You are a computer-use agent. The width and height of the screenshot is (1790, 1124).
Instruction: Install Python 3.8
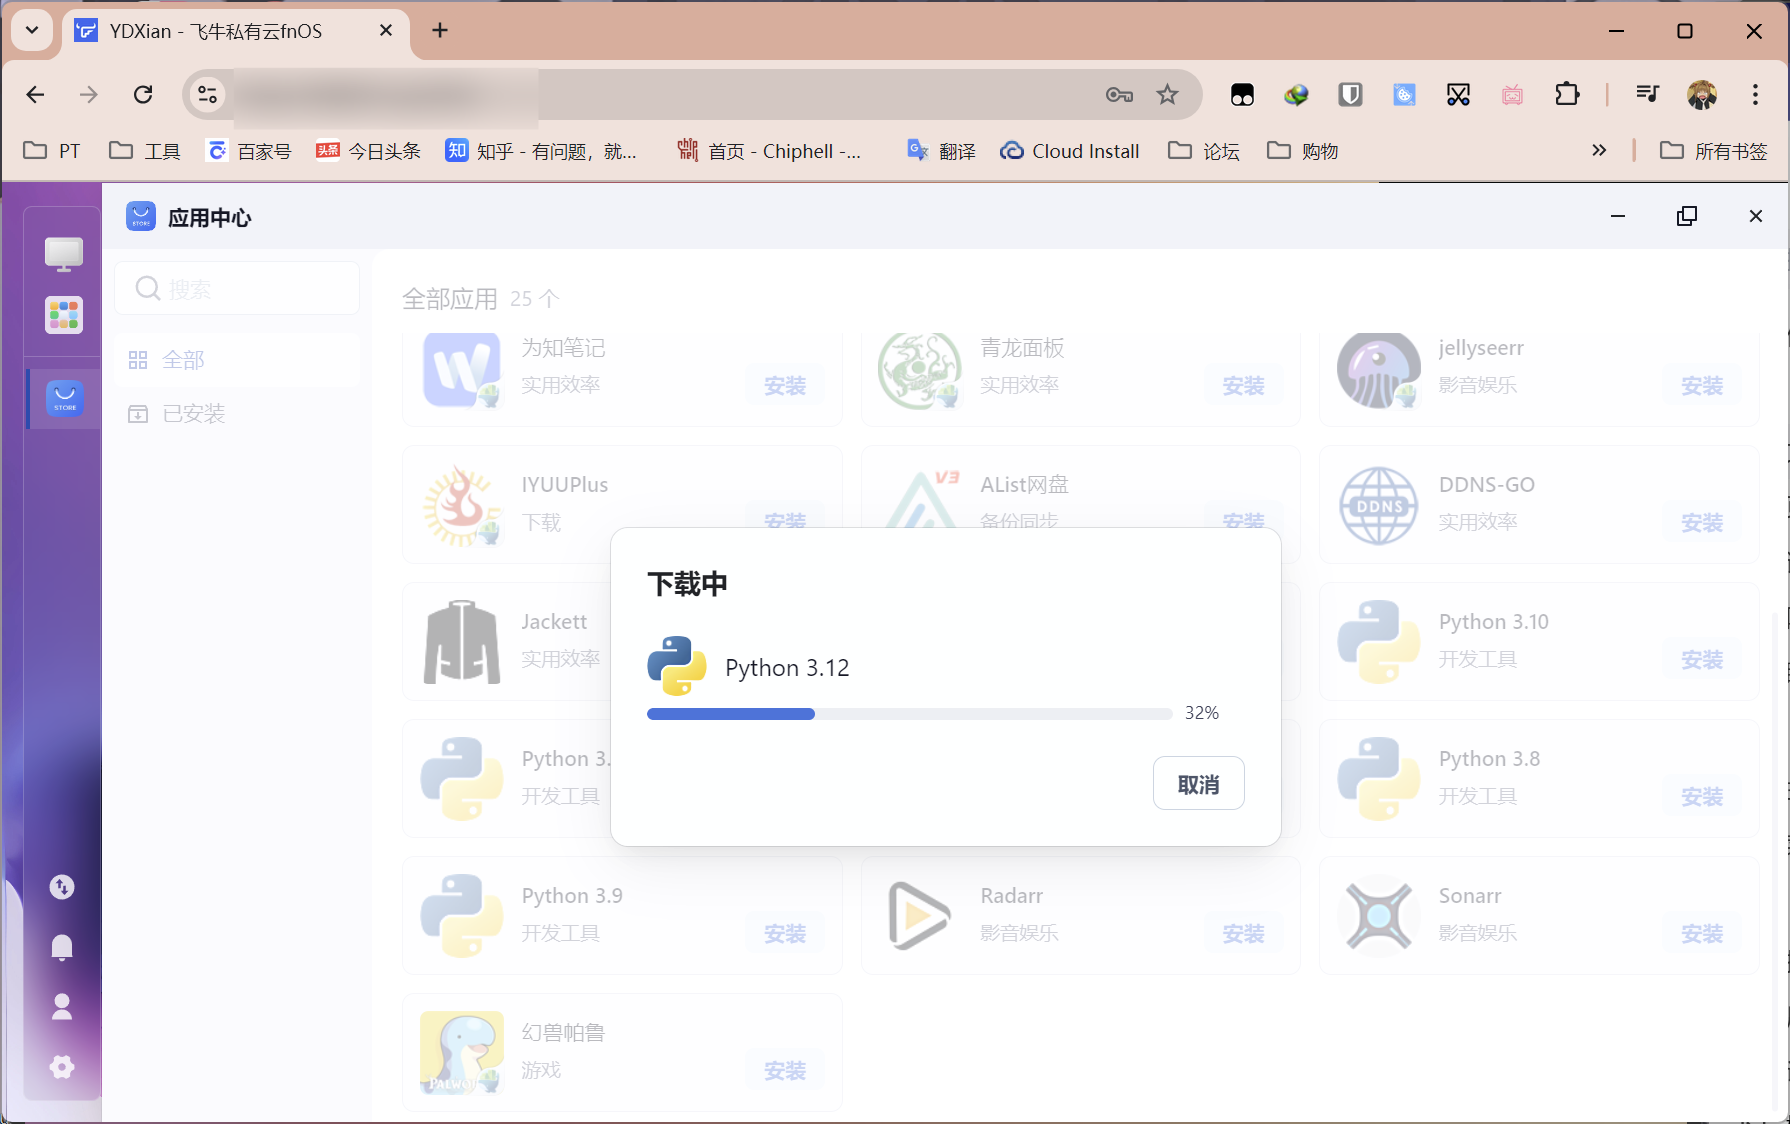coord(1702,797)
